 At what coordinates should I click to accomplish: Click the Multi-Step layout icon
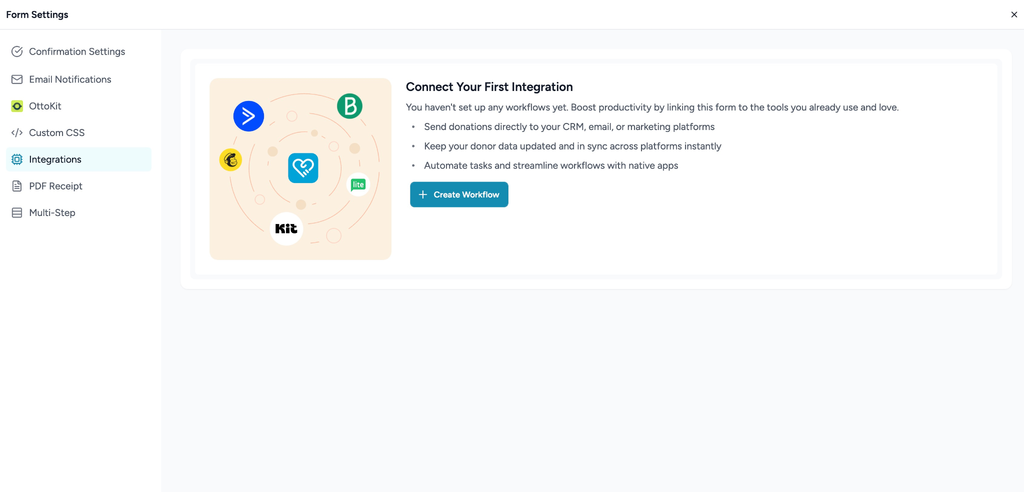pyautogui.click(x=17, y=213)
